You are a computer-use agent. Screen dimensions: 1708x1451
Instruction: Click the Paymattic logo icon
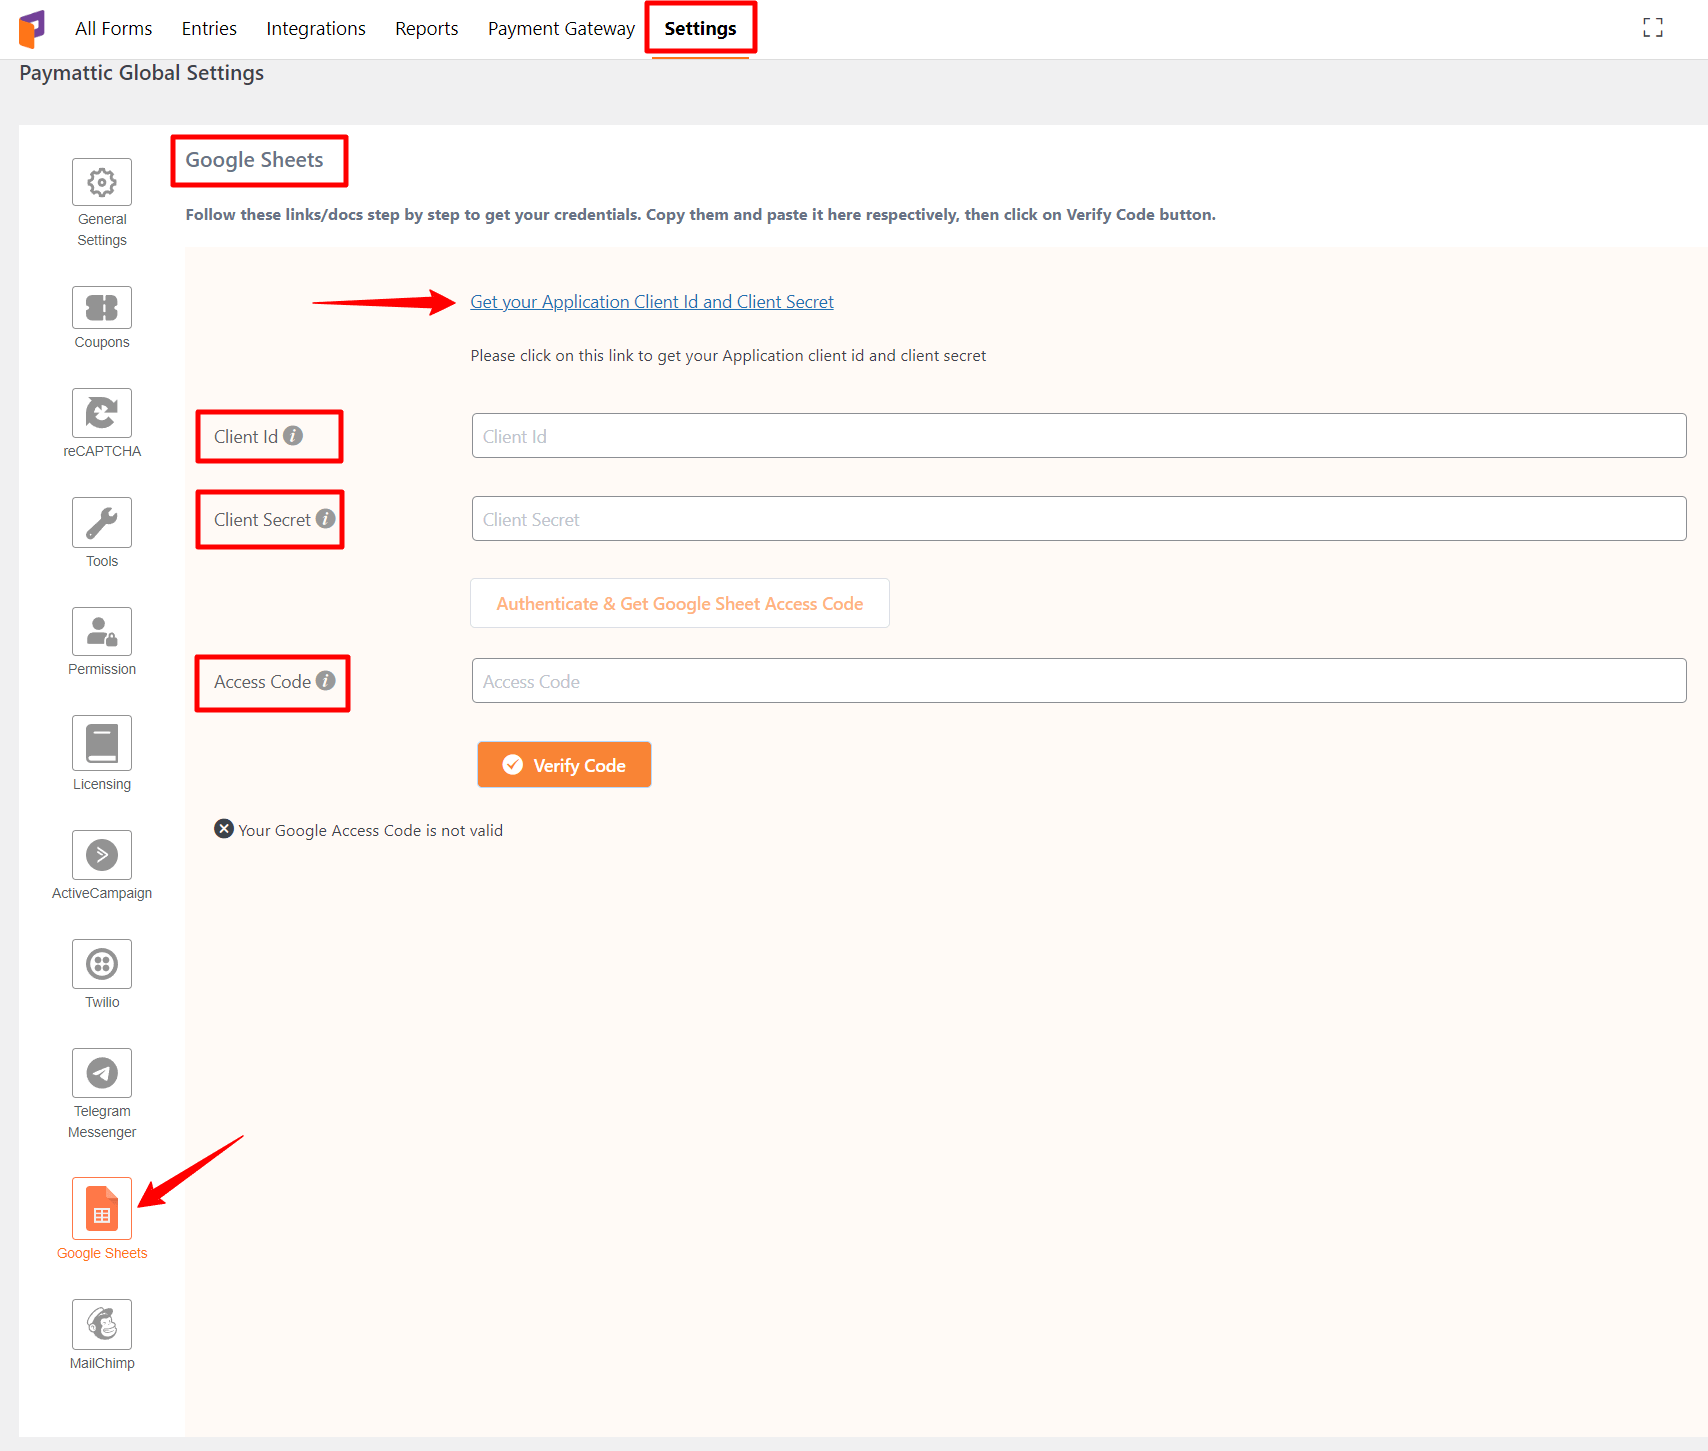pyautogui.click(x=32, y=29)
